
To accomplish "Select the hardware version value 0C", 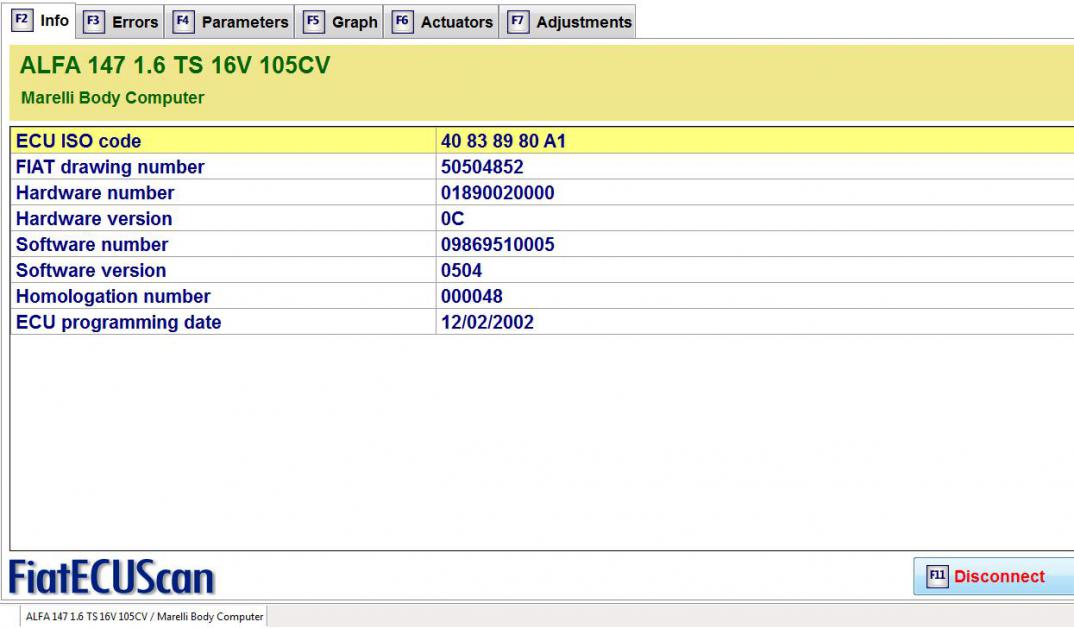I will 453,219.
